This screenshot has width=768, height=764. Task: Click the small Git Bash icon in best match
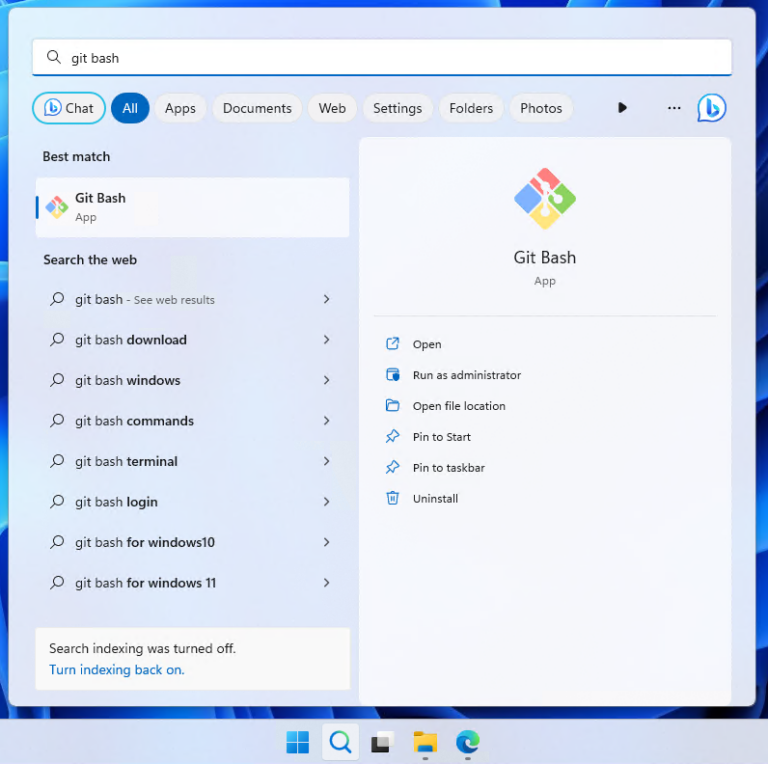(x=57, y=207)
